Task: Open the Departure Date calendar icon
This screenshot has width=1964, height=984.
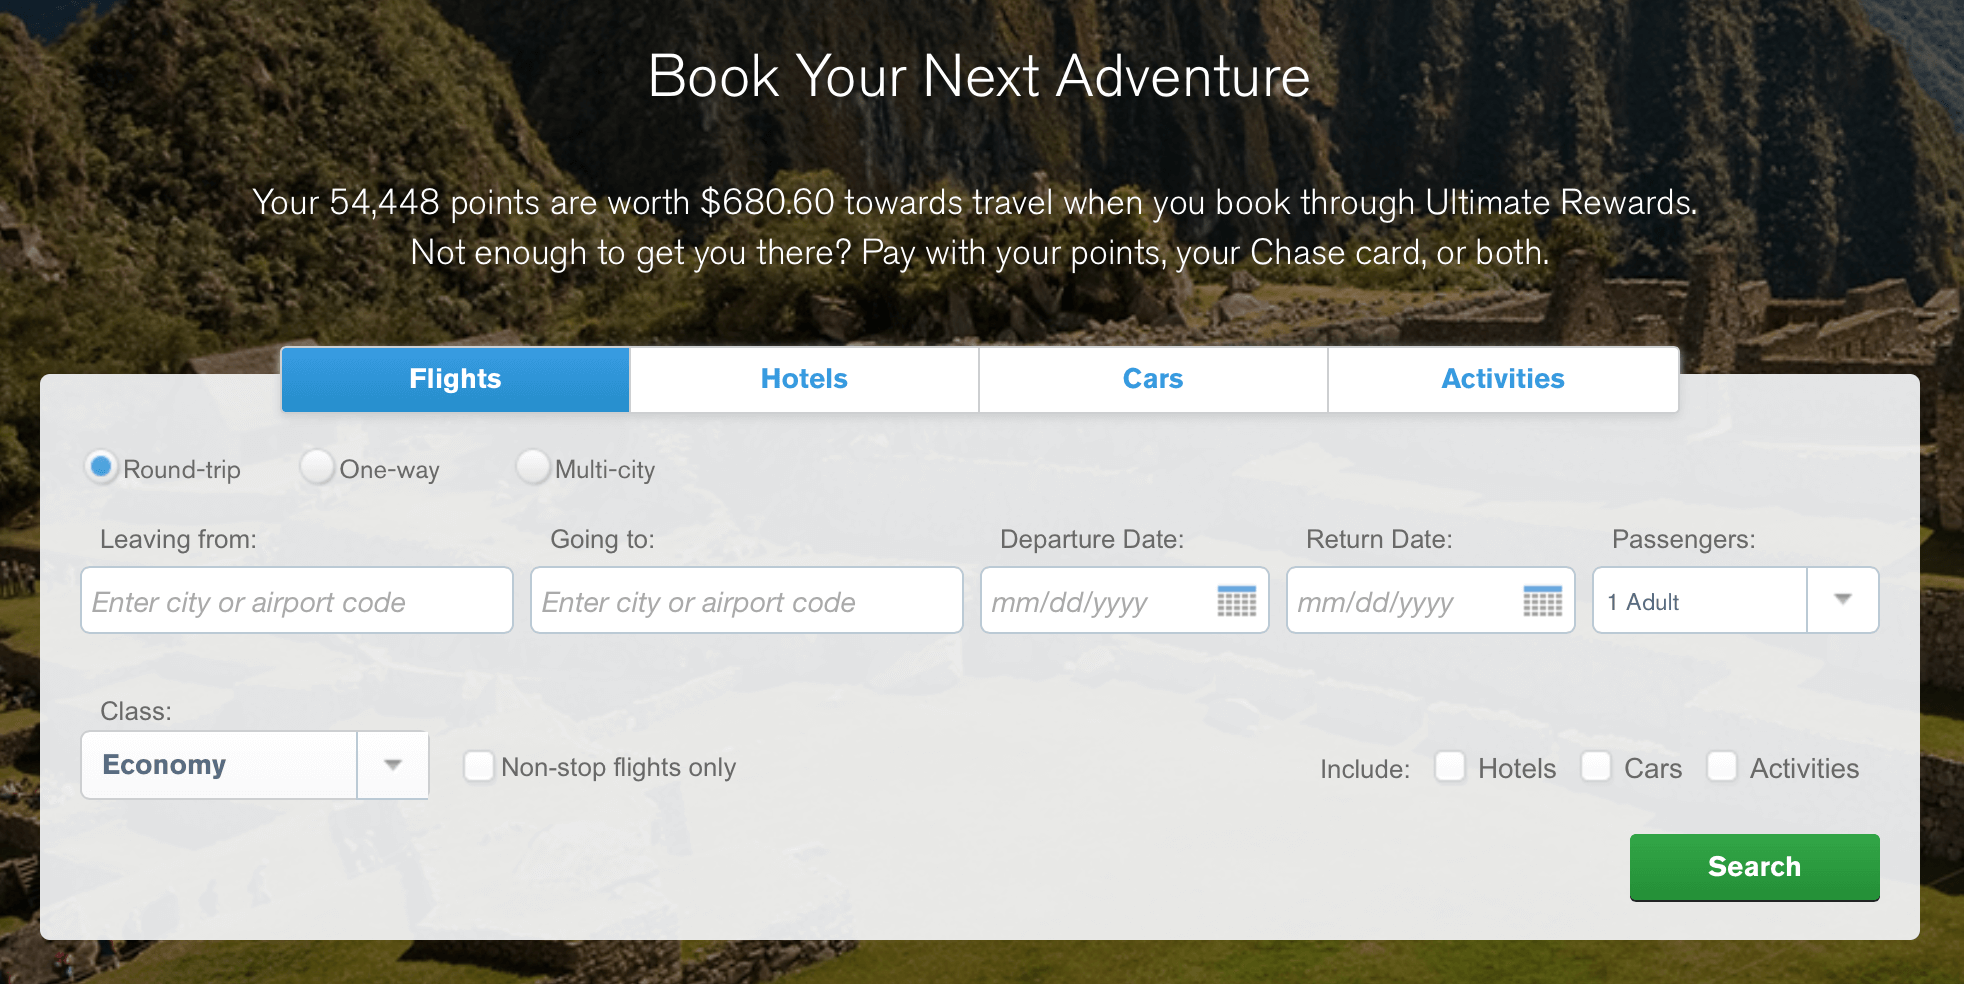Action: click(1237, 601)
